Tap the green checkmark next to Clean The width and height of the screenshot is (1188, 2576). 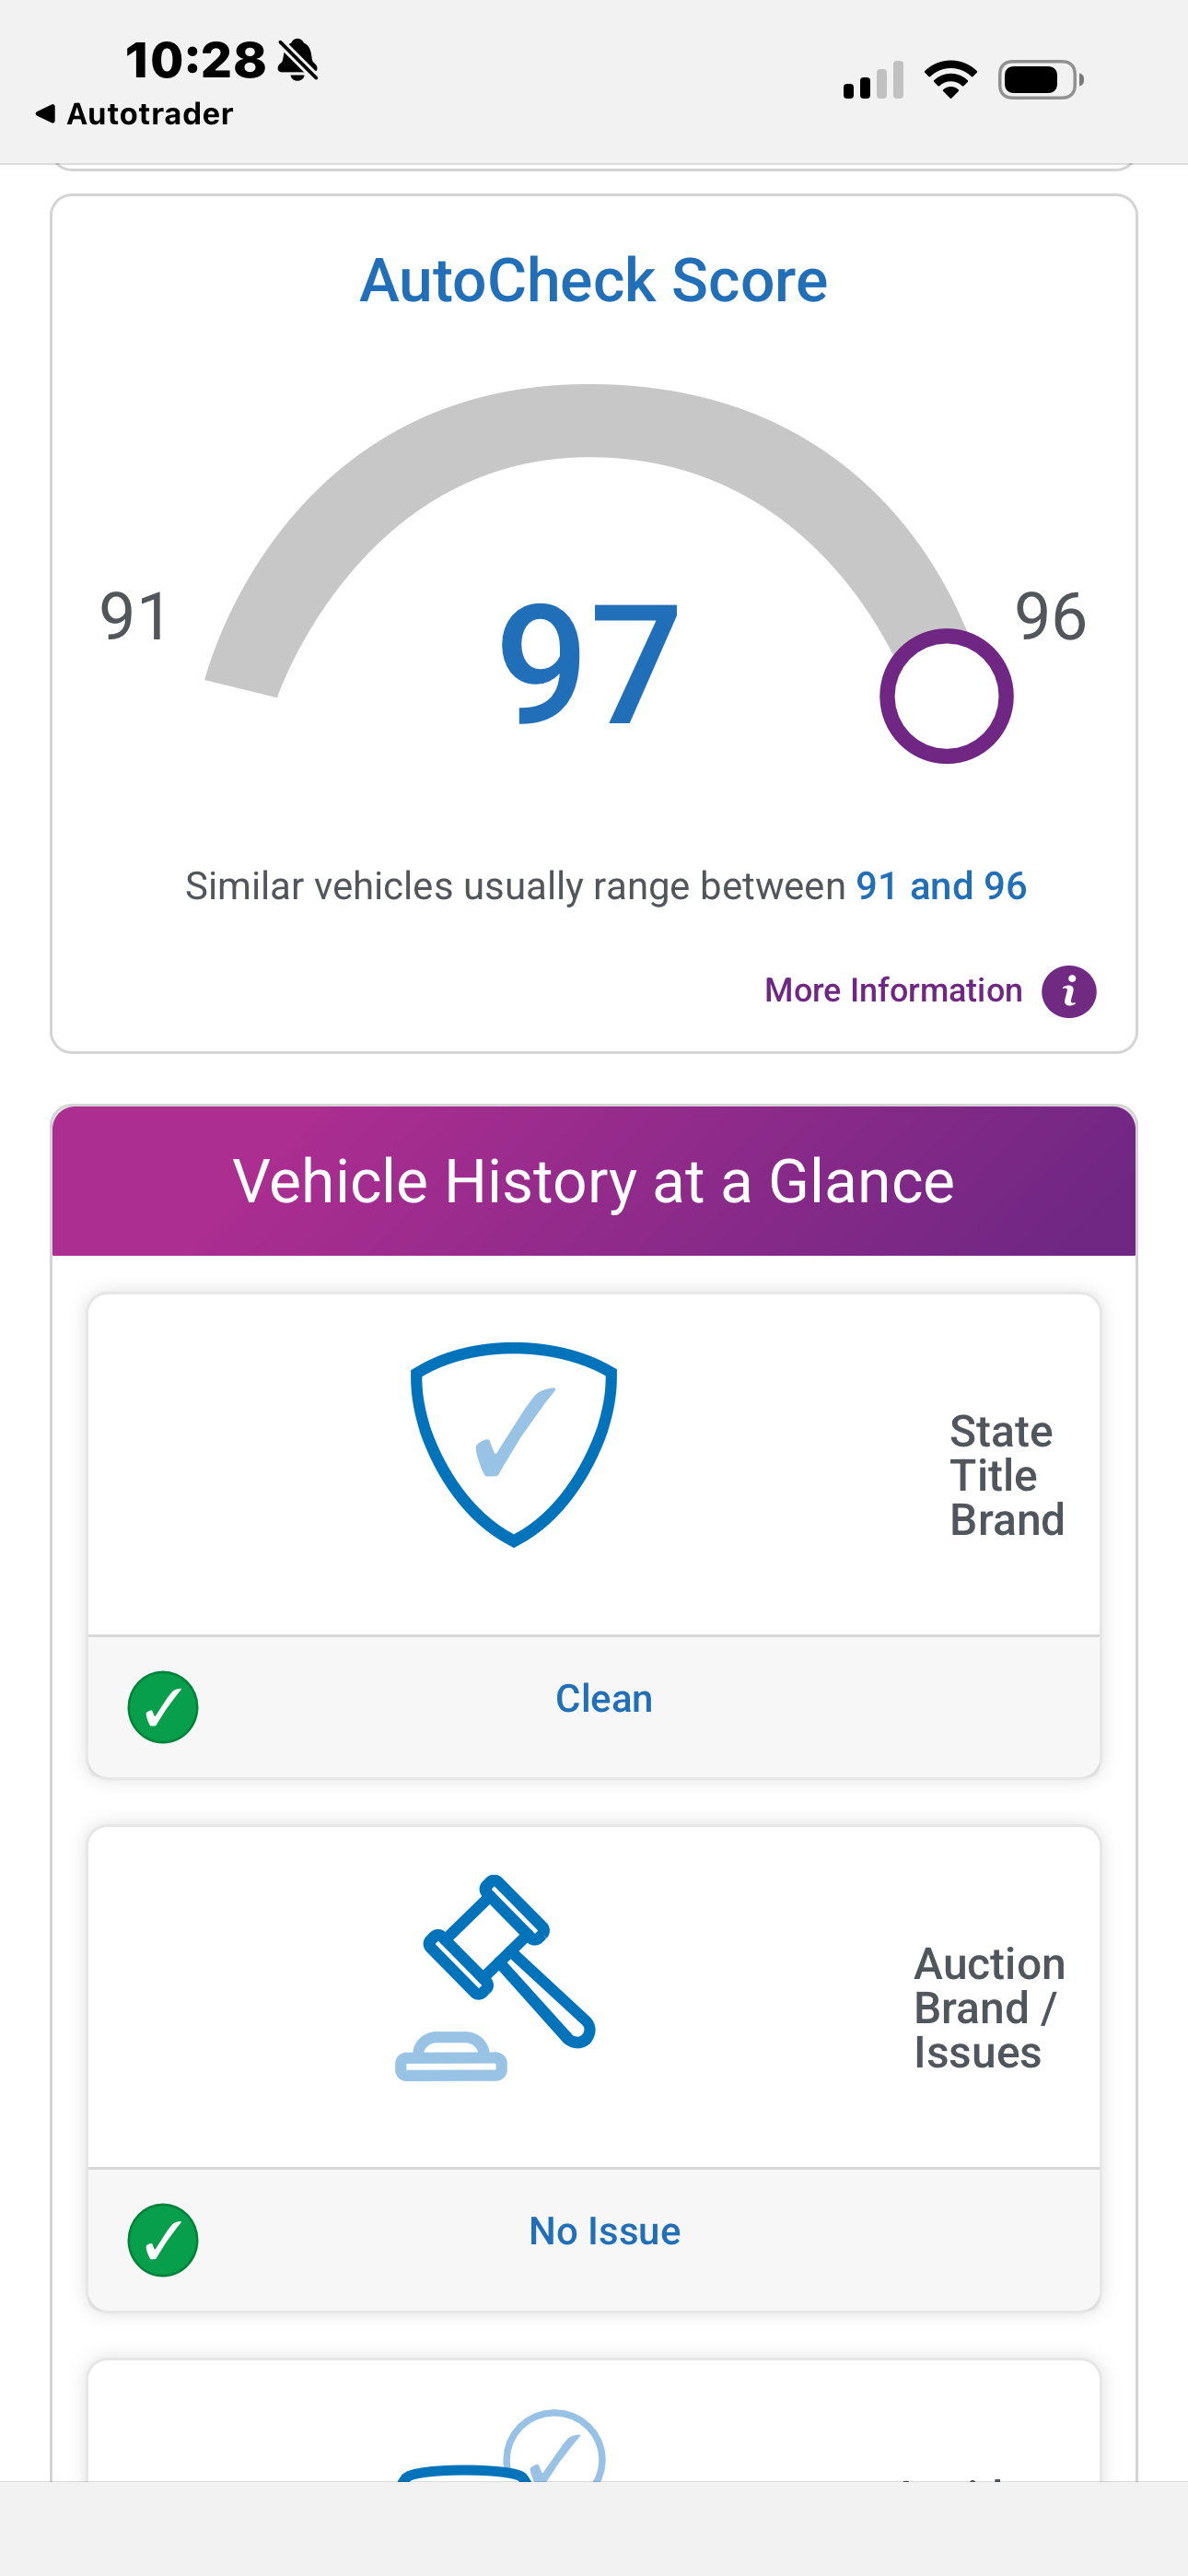[163, 1707]
